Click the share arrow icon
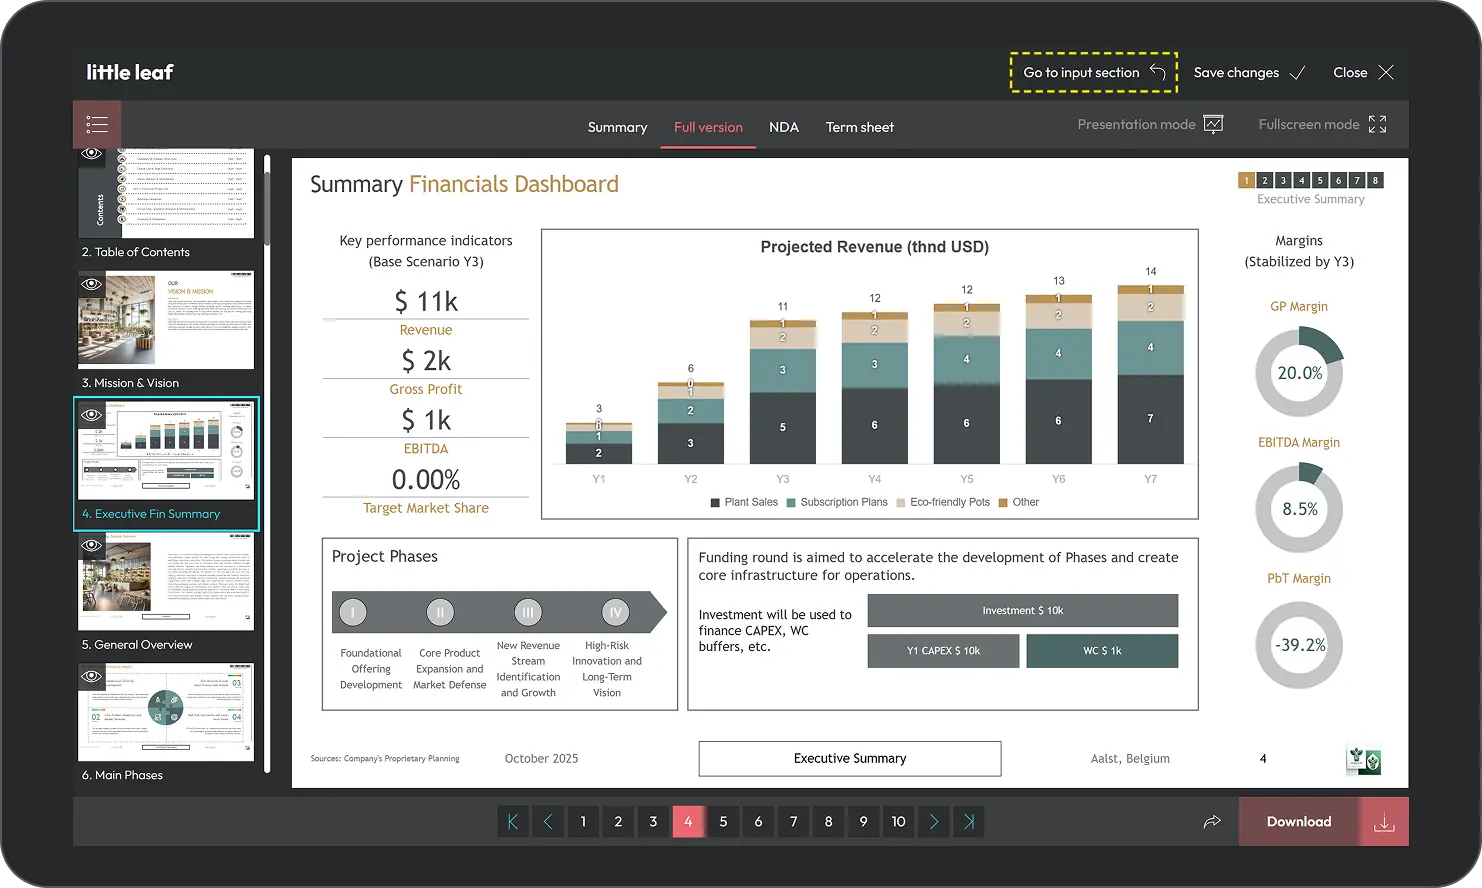The width and height of the screenshot is (1482, 888). point(1212,822)
